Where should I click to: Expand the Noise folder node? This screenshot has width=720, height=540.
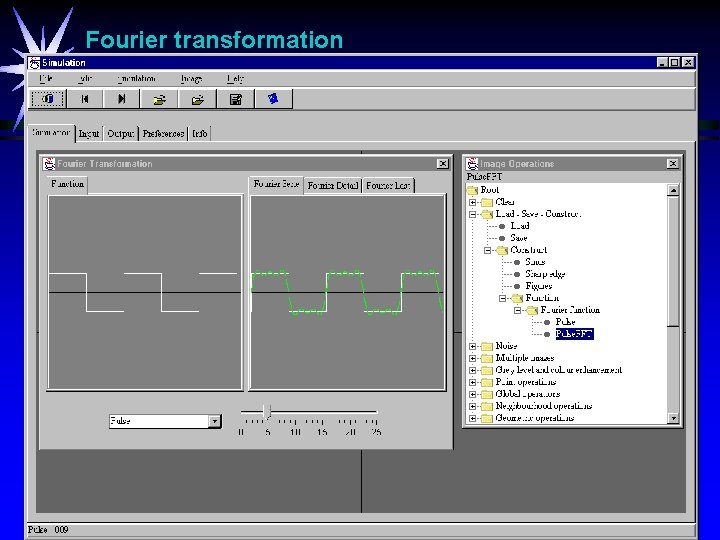coord(472,346)
